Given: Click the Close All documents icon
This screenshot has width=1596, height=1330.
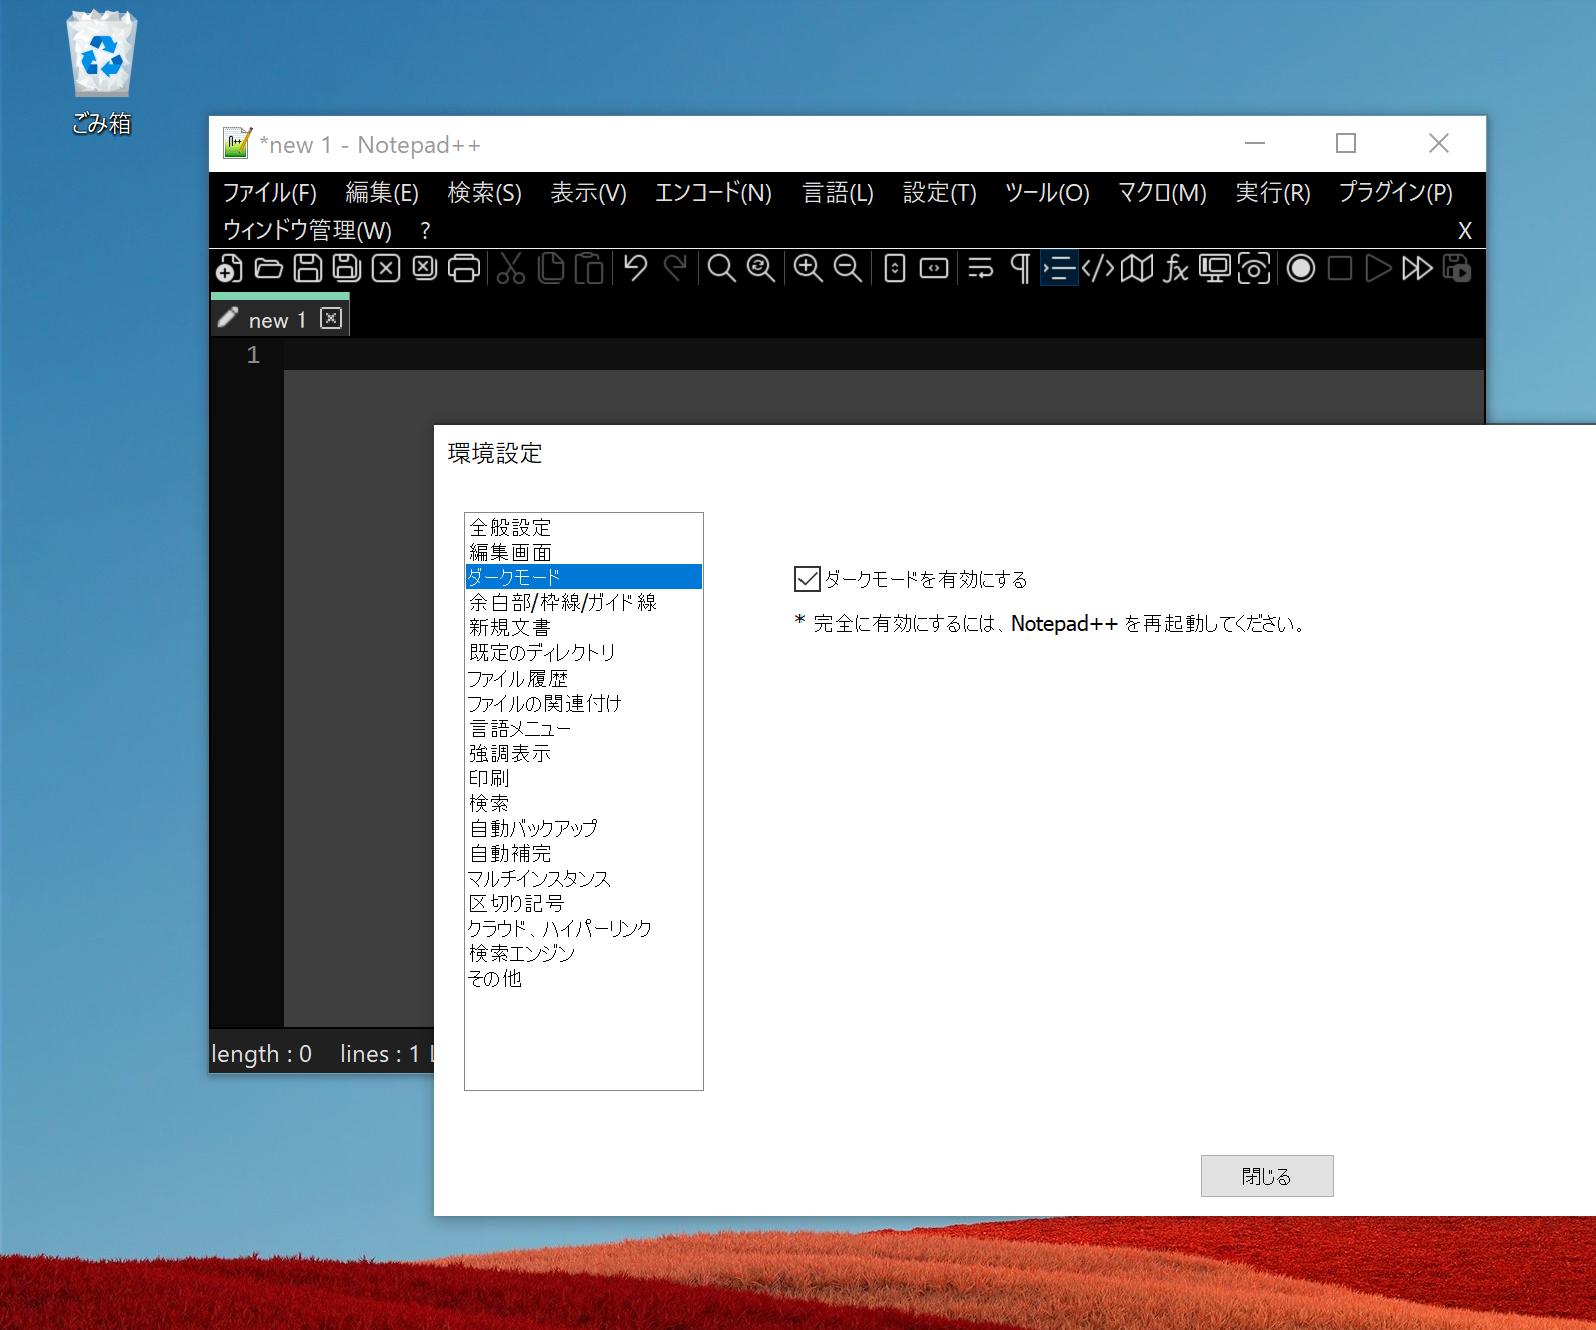Looking at the screenshot, I should coord(425,268).
